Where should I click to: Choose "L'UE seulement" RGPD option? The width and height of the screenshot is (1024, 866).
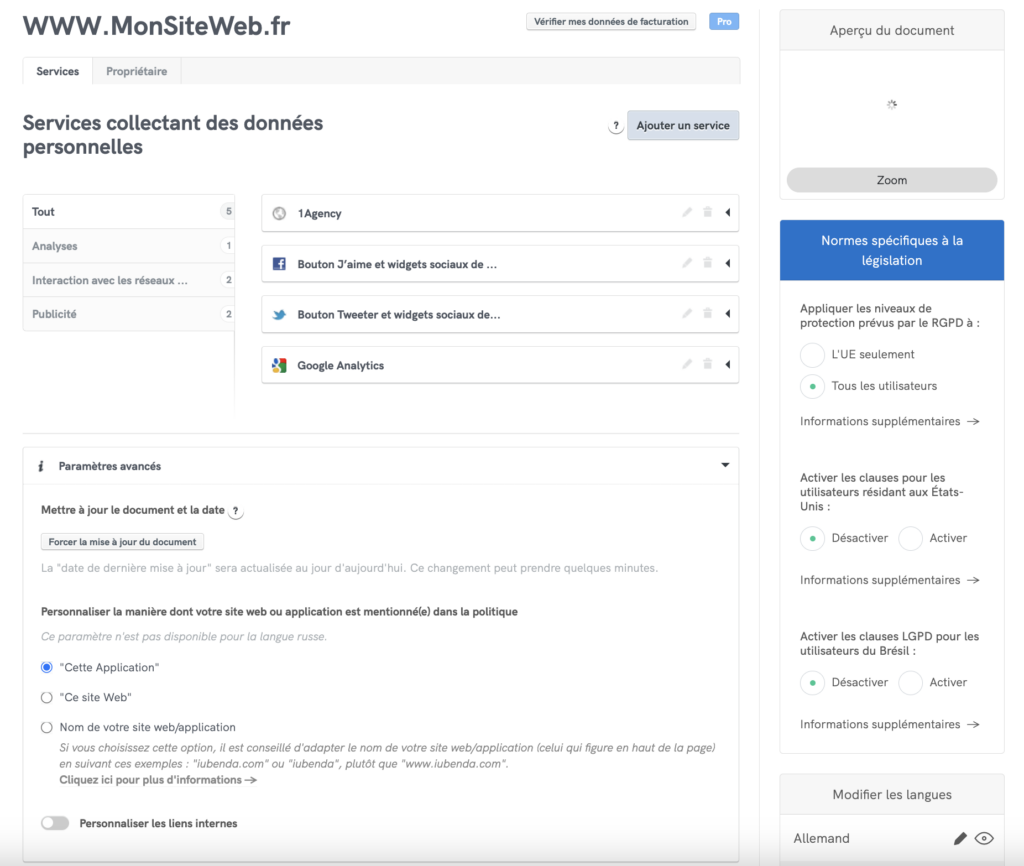click(x=813, y=354)
